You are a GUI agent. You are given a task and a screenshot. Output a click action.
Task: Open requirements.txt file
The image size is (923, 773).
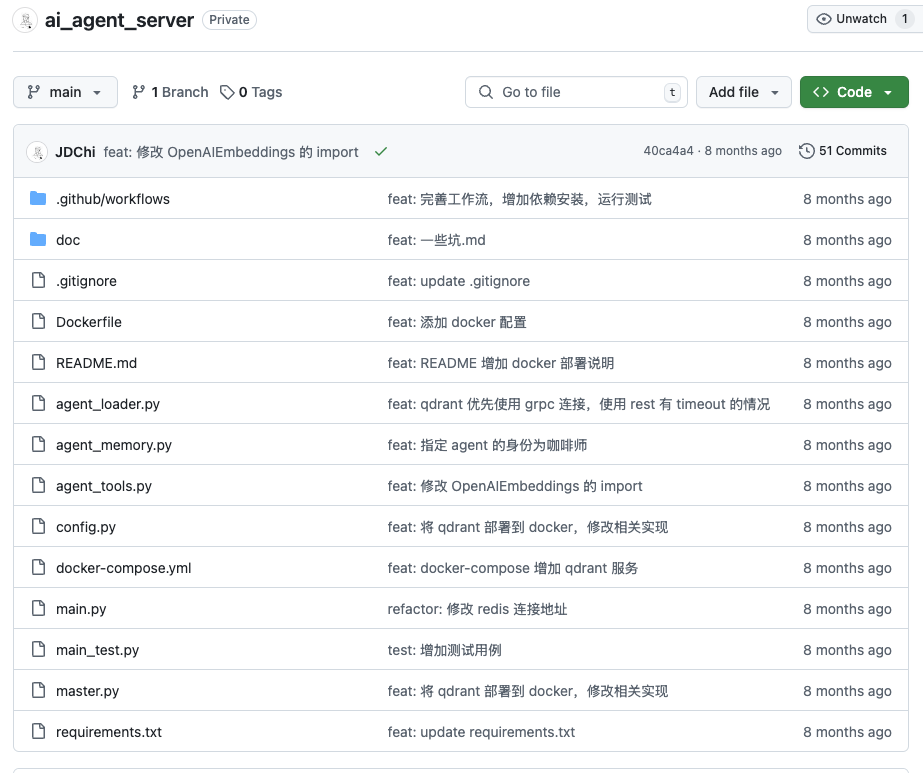108,732
